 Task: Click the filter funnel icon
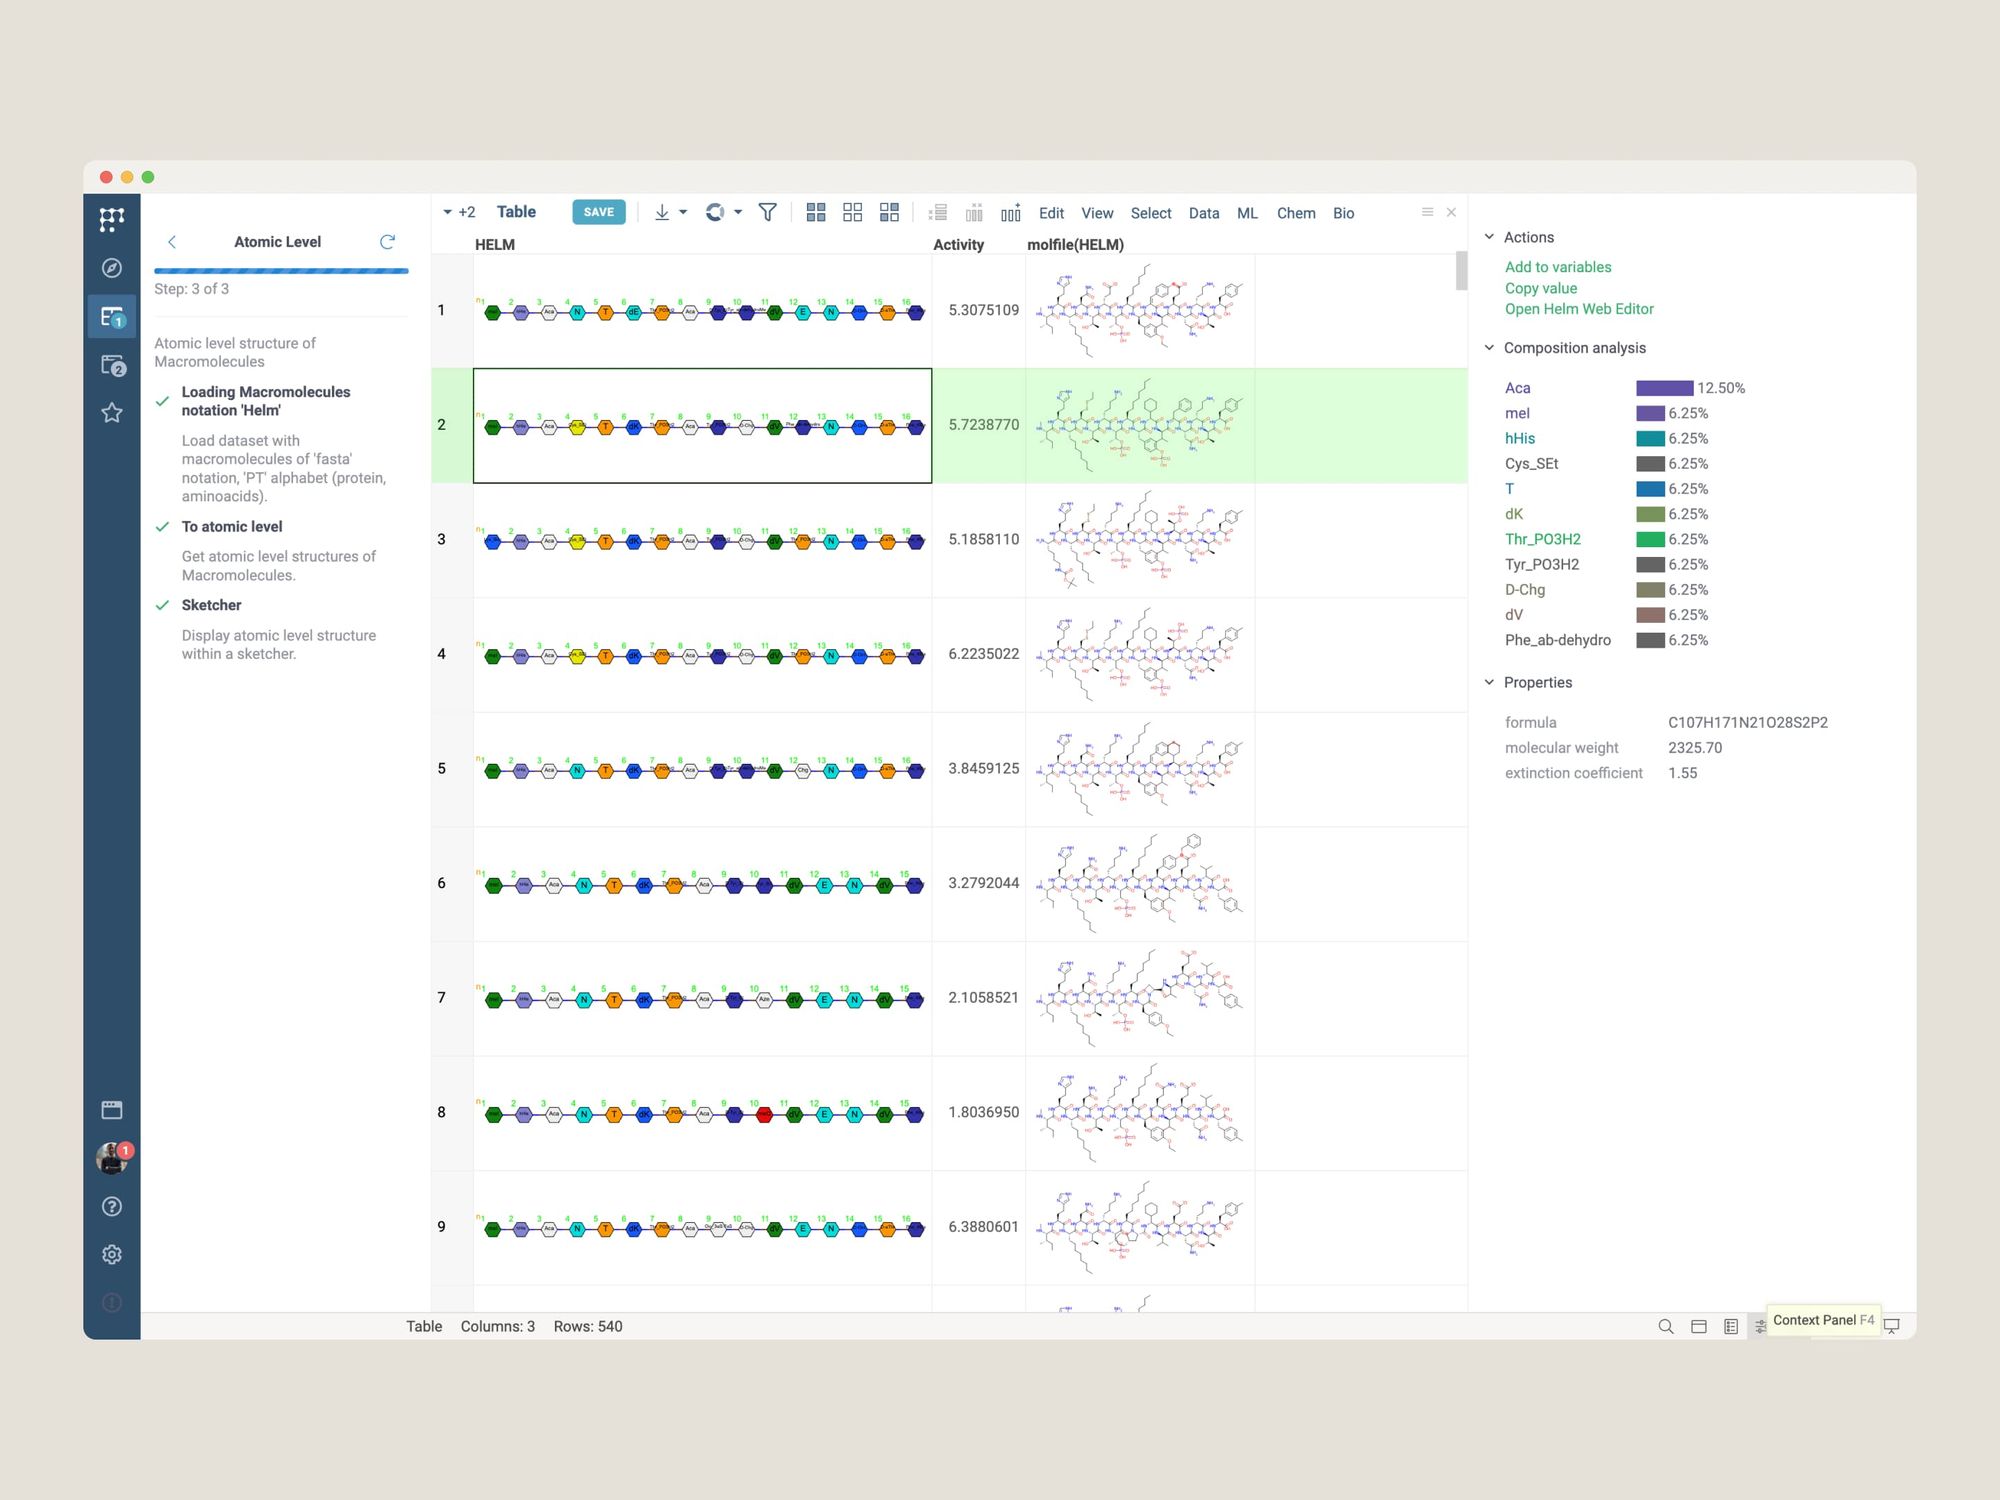(x=767, y=212)
